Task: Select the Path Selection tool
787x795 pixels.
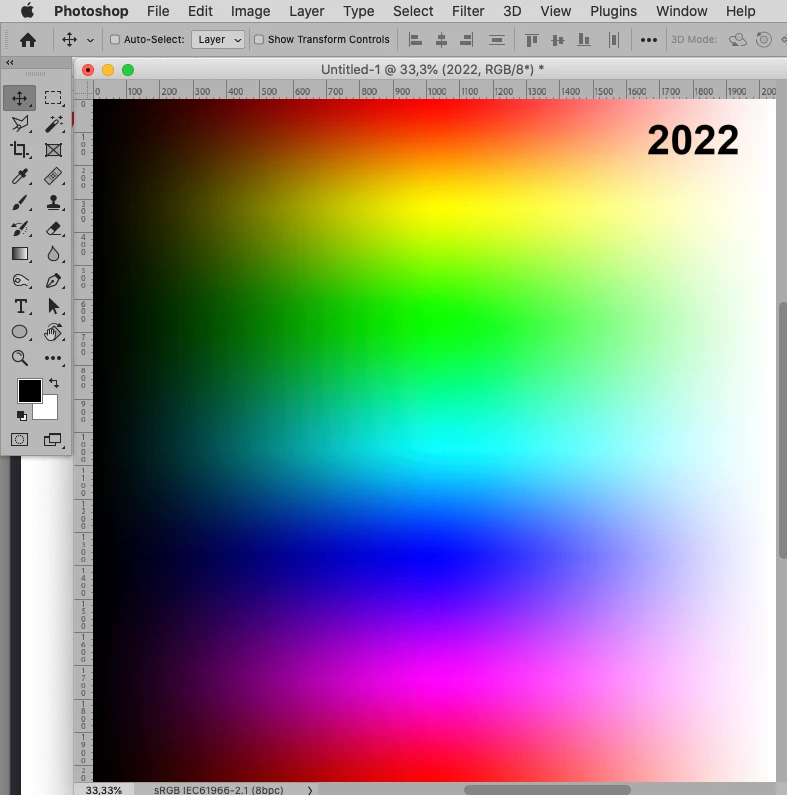Action: (53, 306)
